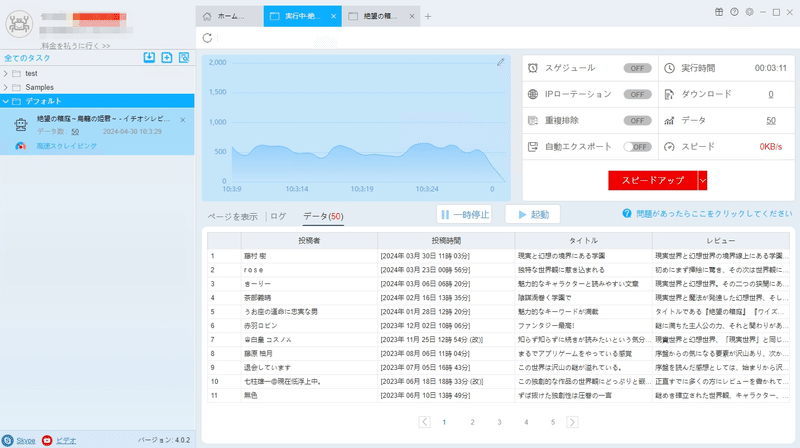
Task: Toggle the 重複排除 switch
Action: click(637, 121)
